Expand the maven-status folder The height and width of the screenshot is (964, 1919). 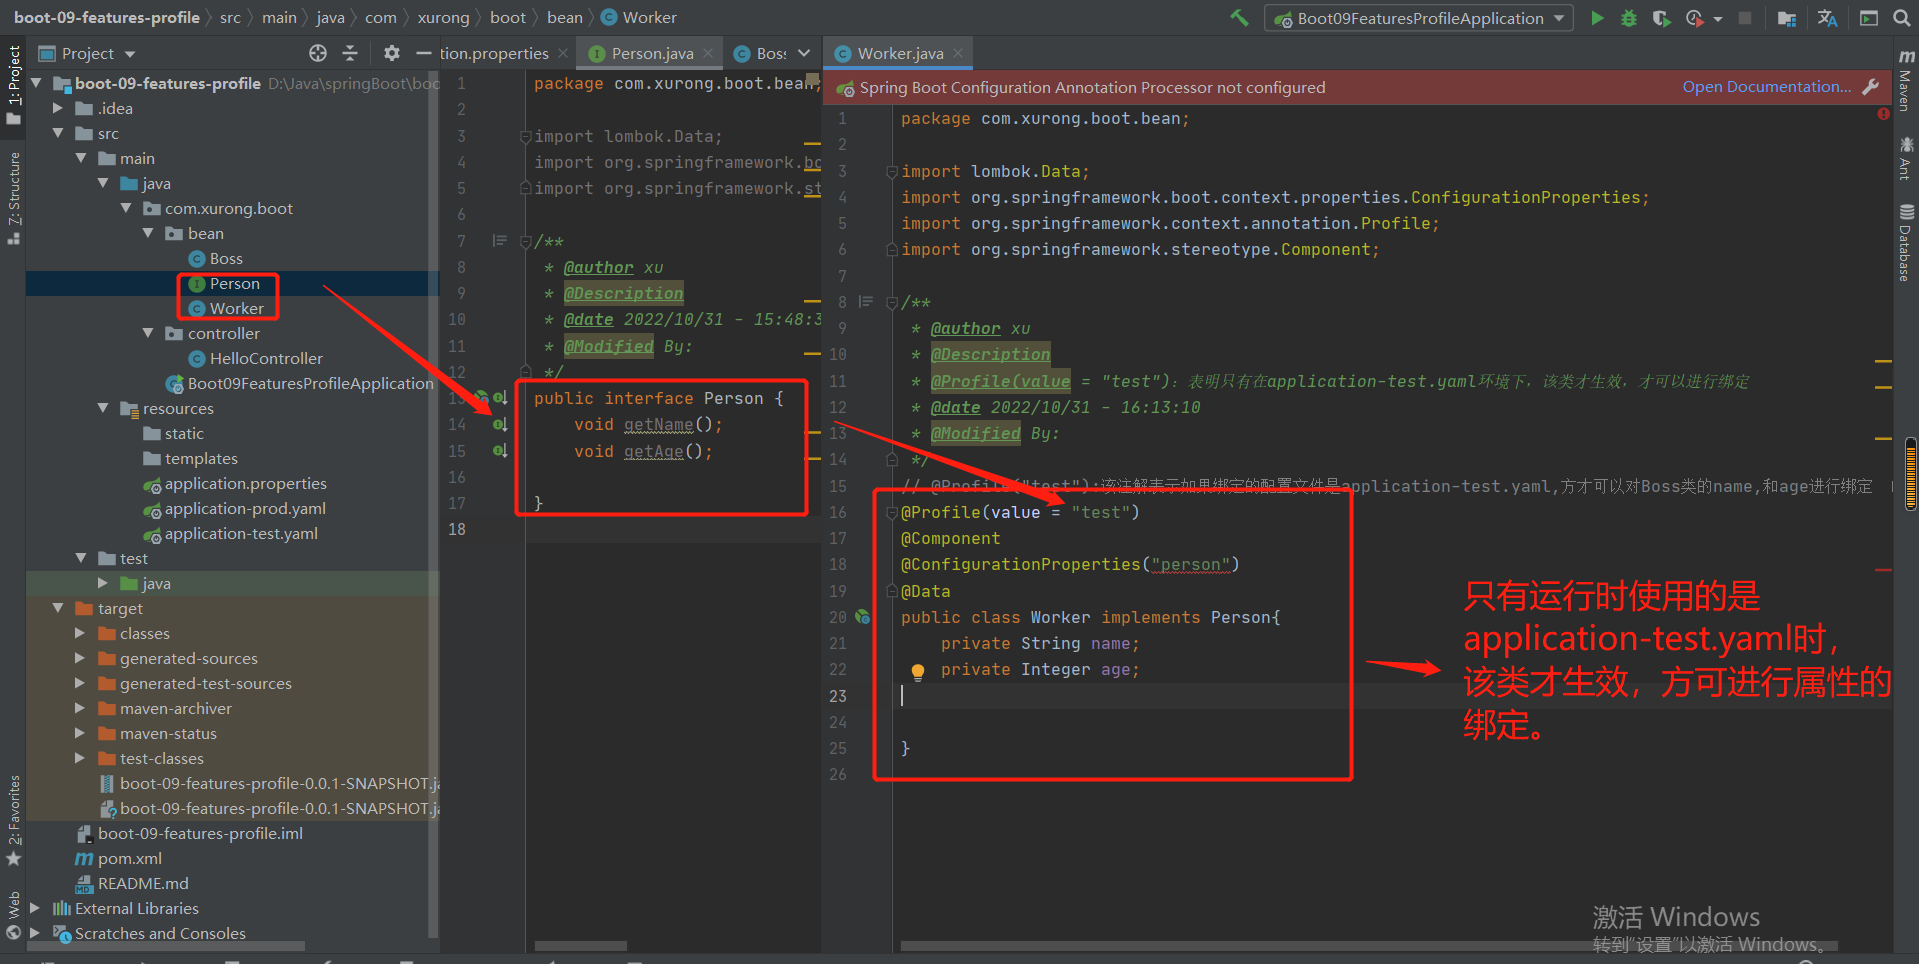[x=81, y=733]
